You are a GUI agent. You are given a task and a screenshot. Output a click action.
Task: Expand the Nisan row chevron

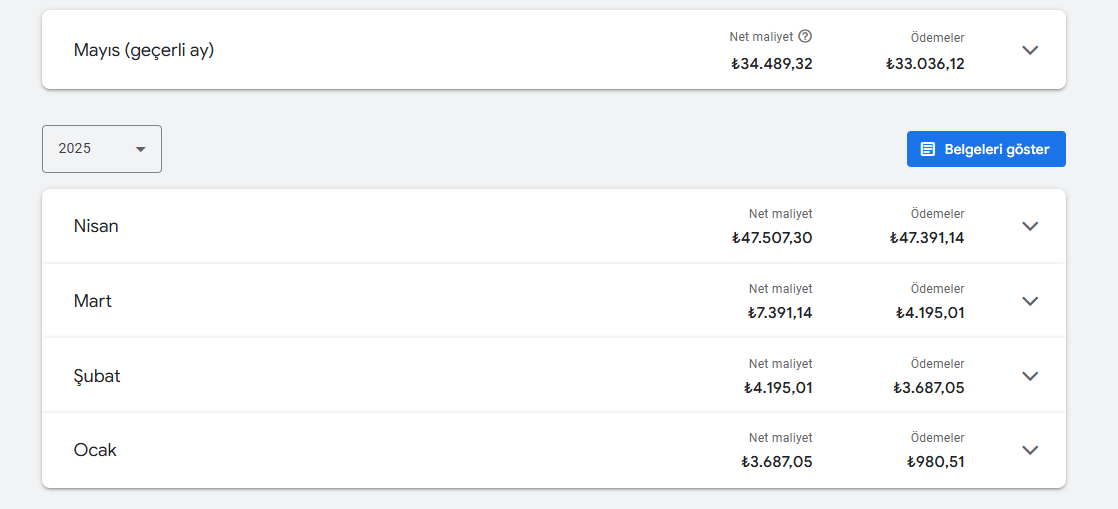pos(1030,226)
